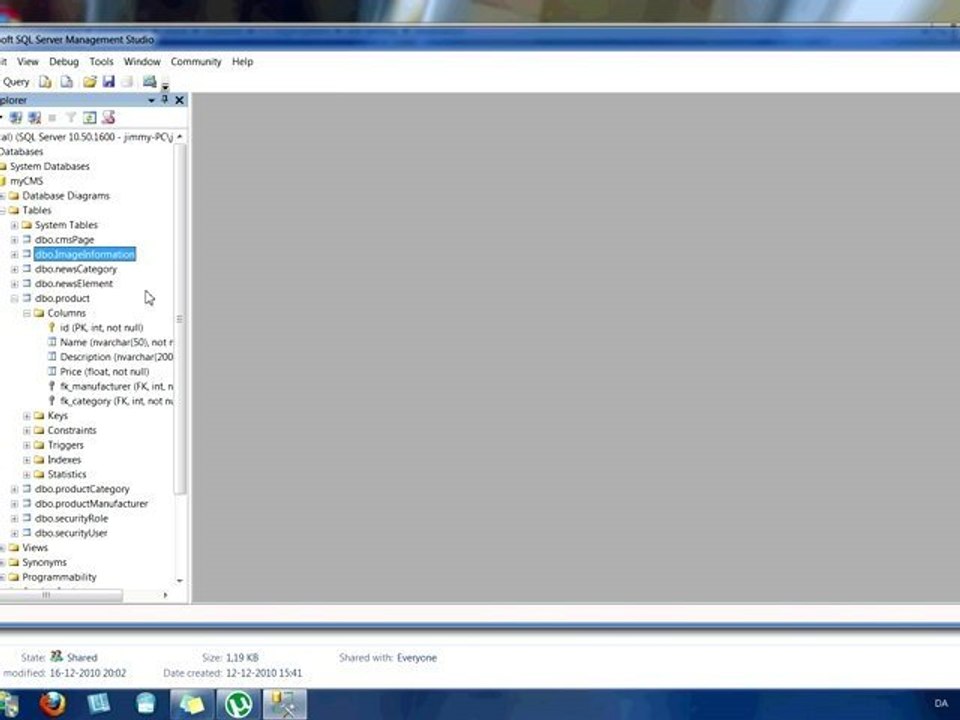The width and height of the screenshot is (960, 720).
Task: Collapse the dbo.product table node
Action: point(14,299)
